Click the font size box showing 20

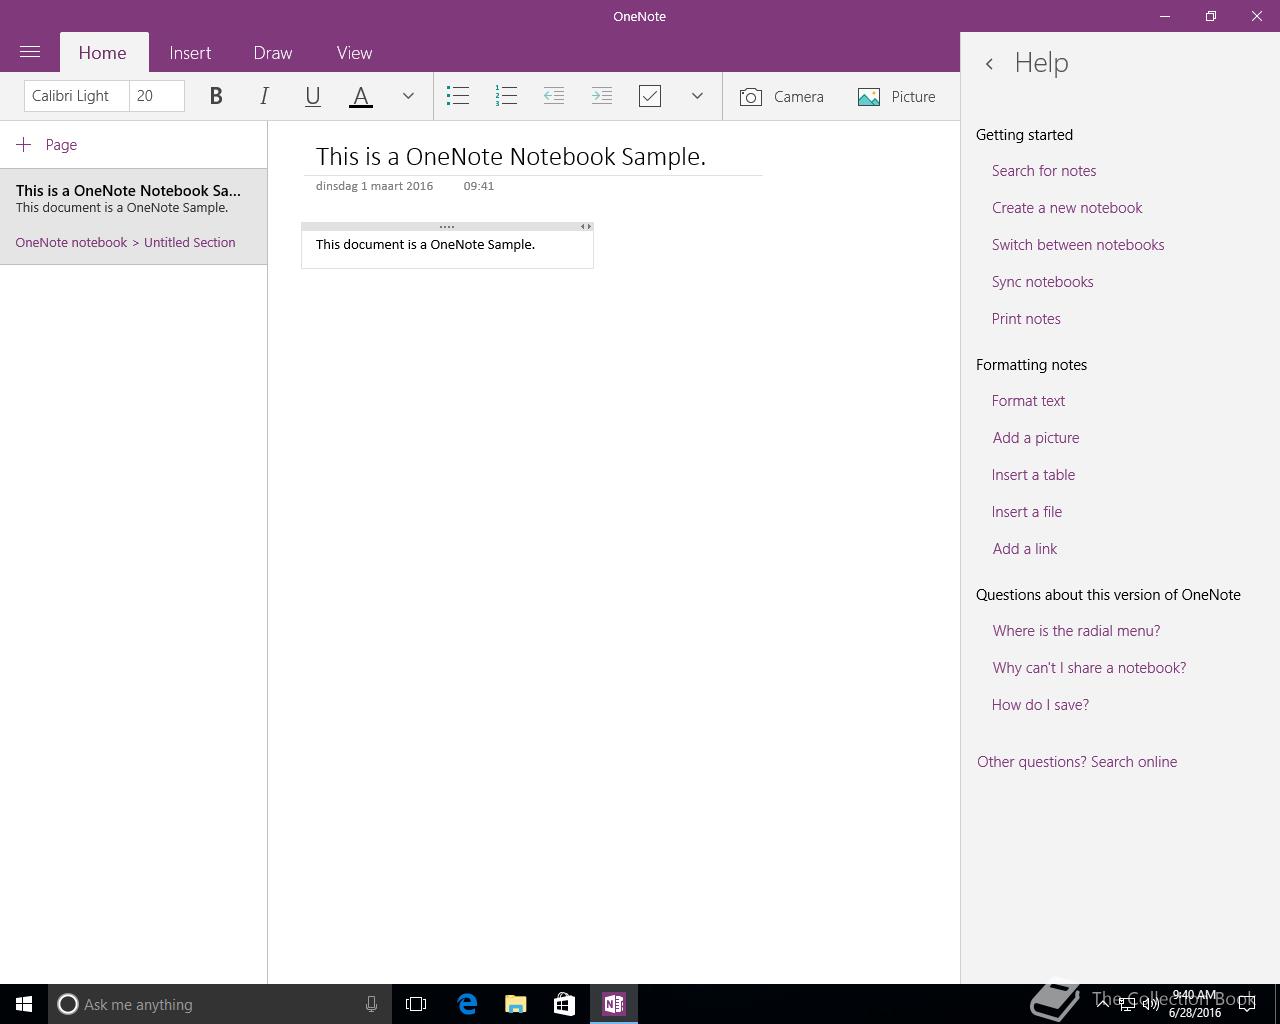pos(157,96)
